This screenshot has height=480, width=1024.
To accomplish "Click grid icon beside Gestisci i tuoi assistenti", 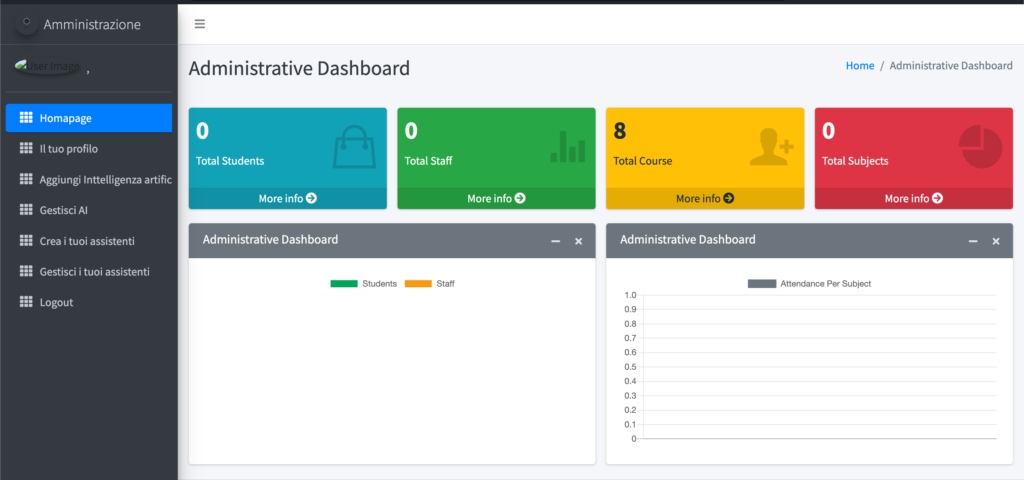I will tap(26, 272).
